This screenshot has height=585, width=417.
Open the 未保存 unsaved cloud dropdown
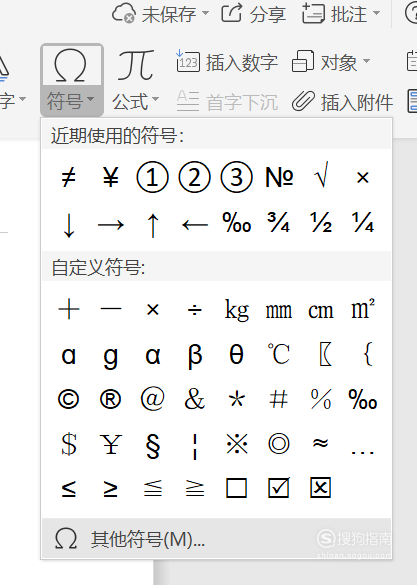pyautogui.click(x=160, y=14)
